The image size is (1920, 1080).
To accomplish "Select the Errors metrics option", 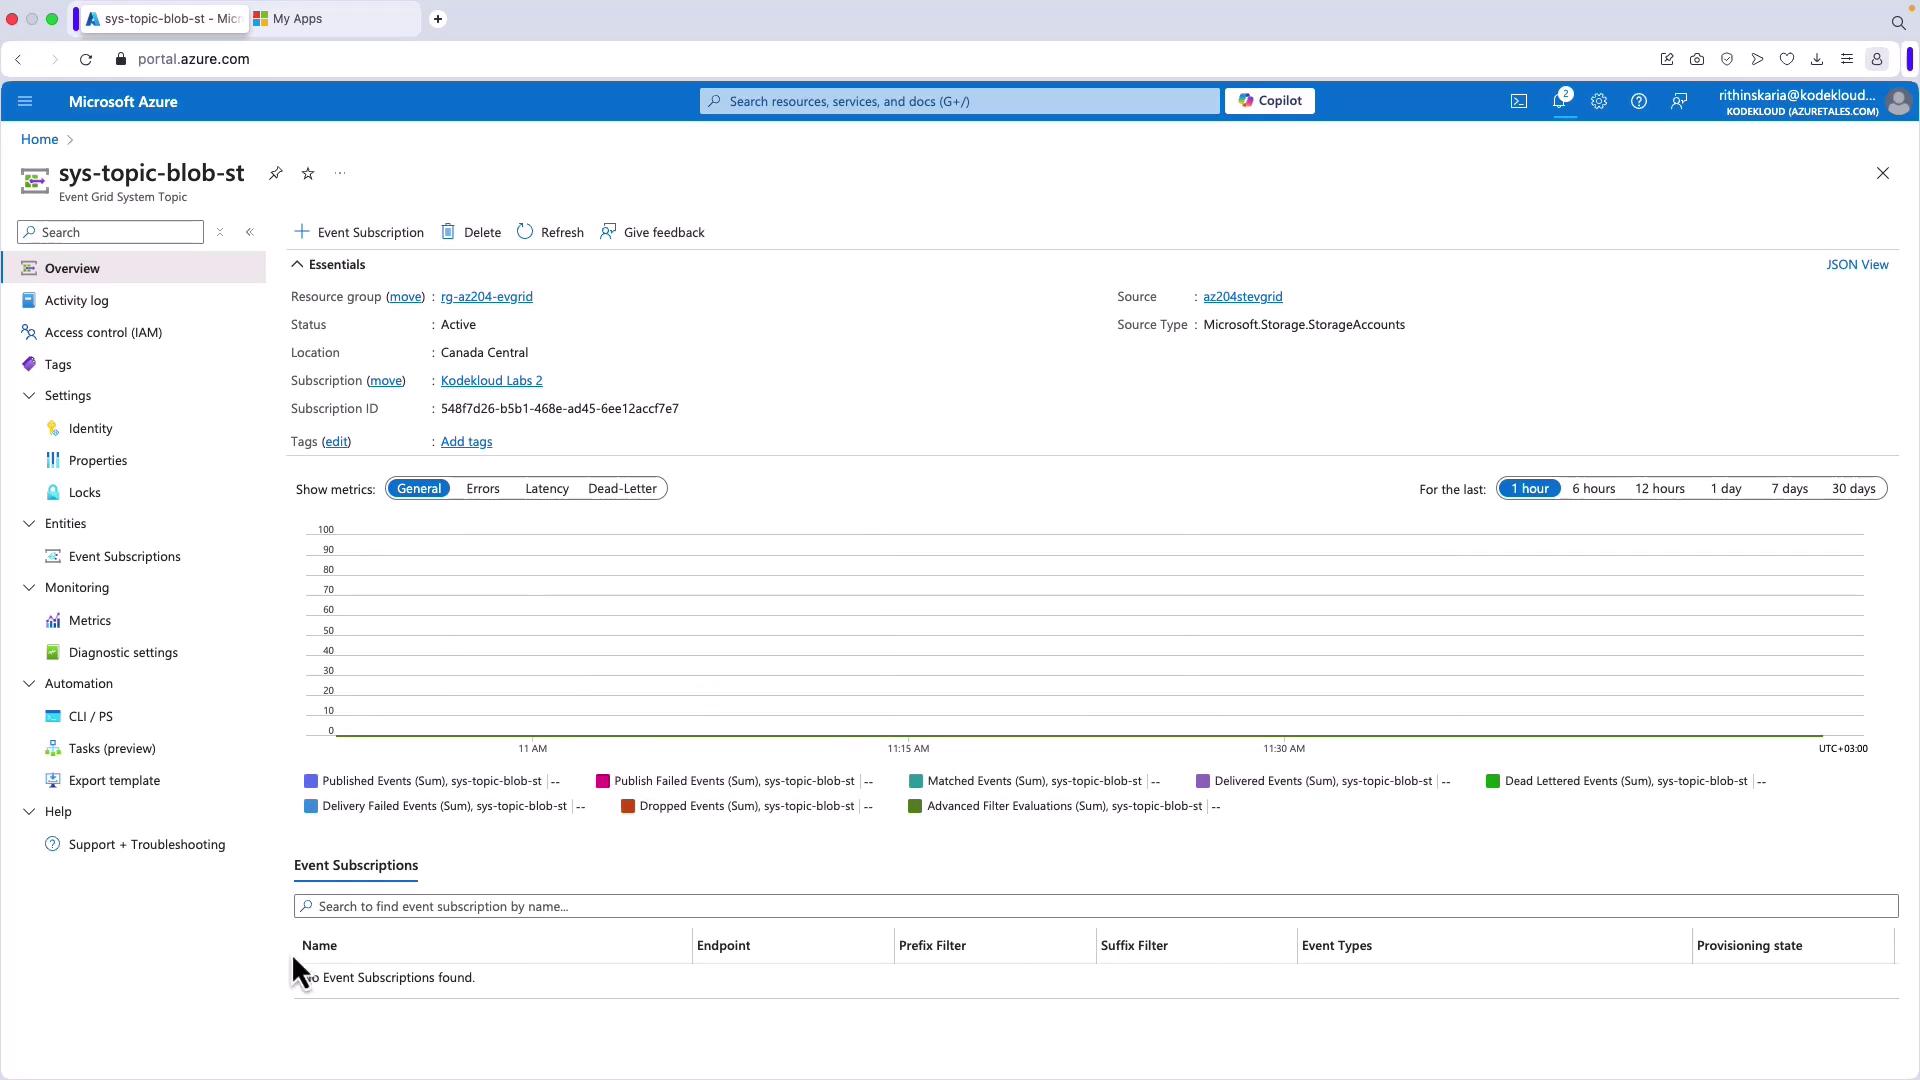I will click(482, 489).
